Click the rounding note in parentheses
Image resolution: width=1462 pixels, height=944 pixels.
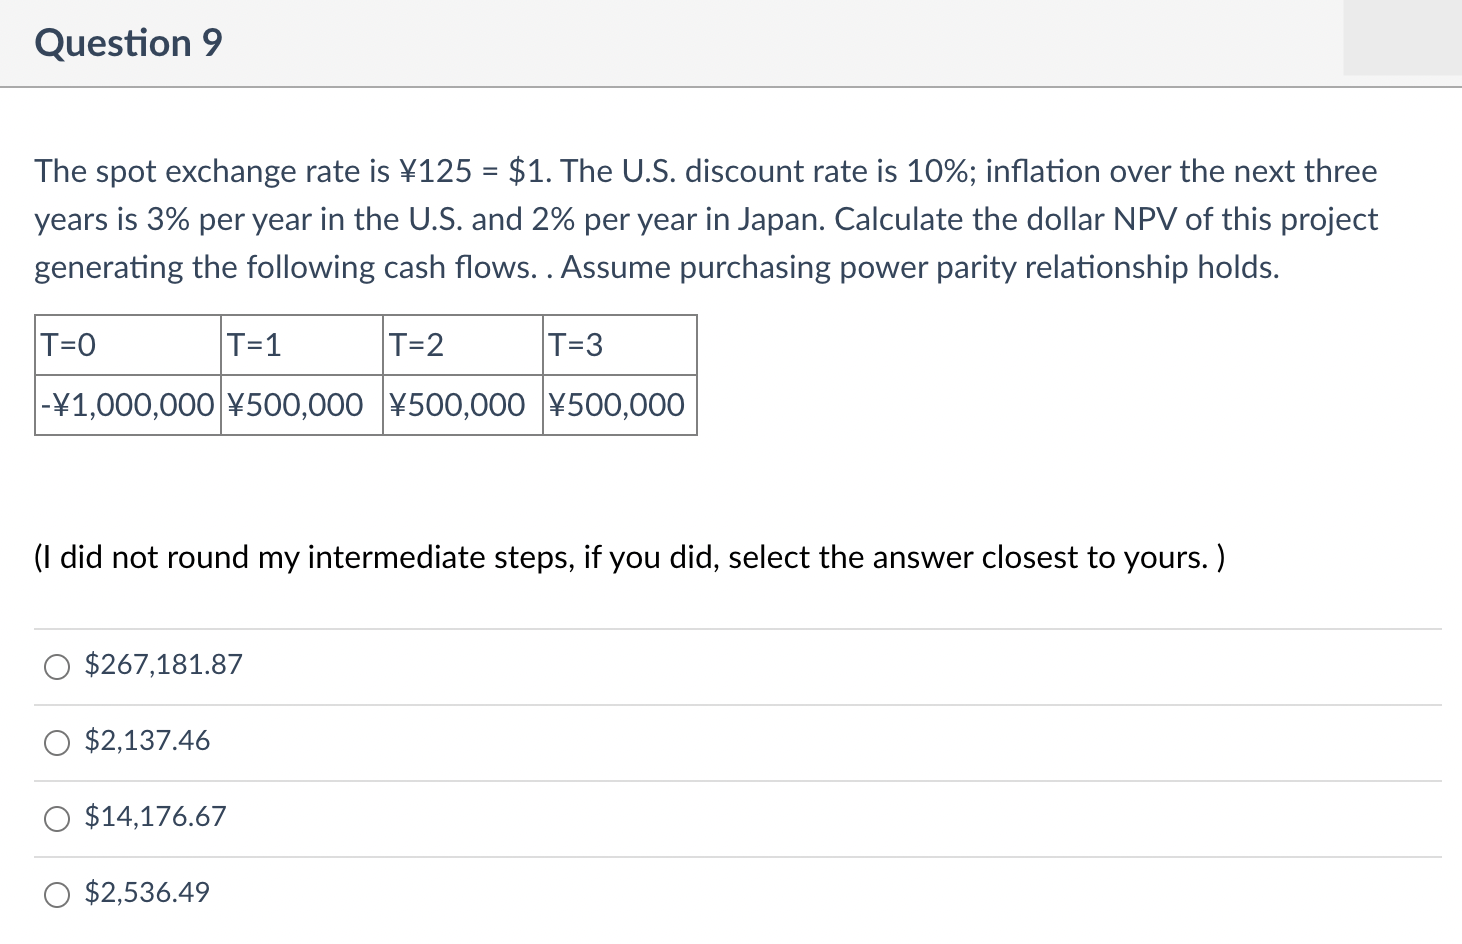(628, 557)
